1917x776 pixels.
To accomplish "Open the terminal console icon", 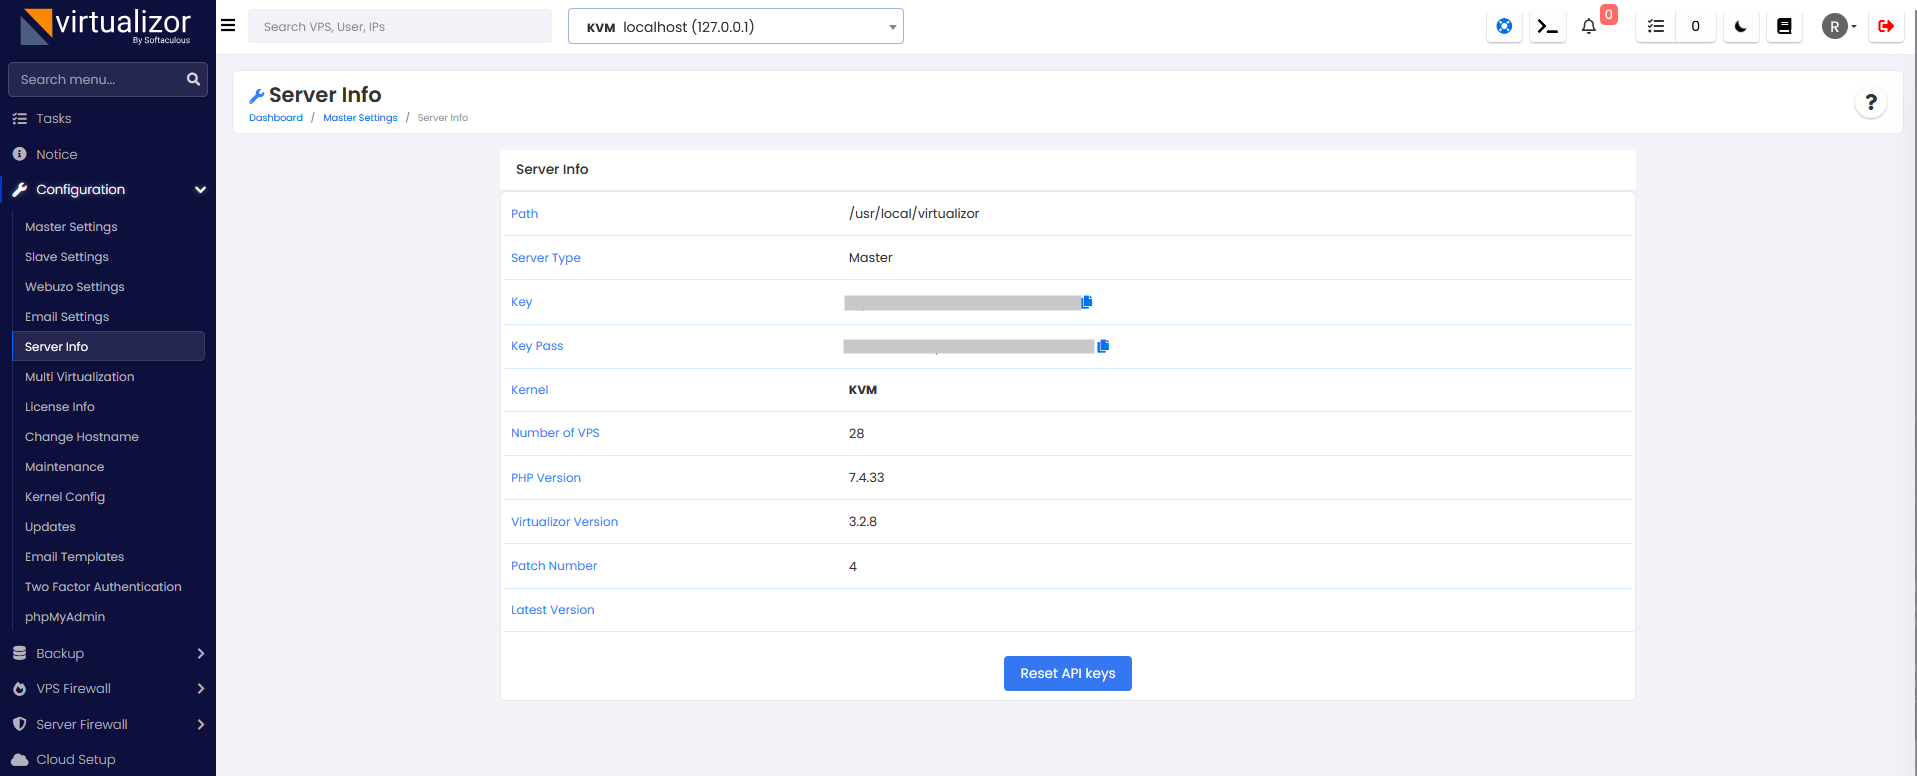I will tap(1548, 27).
